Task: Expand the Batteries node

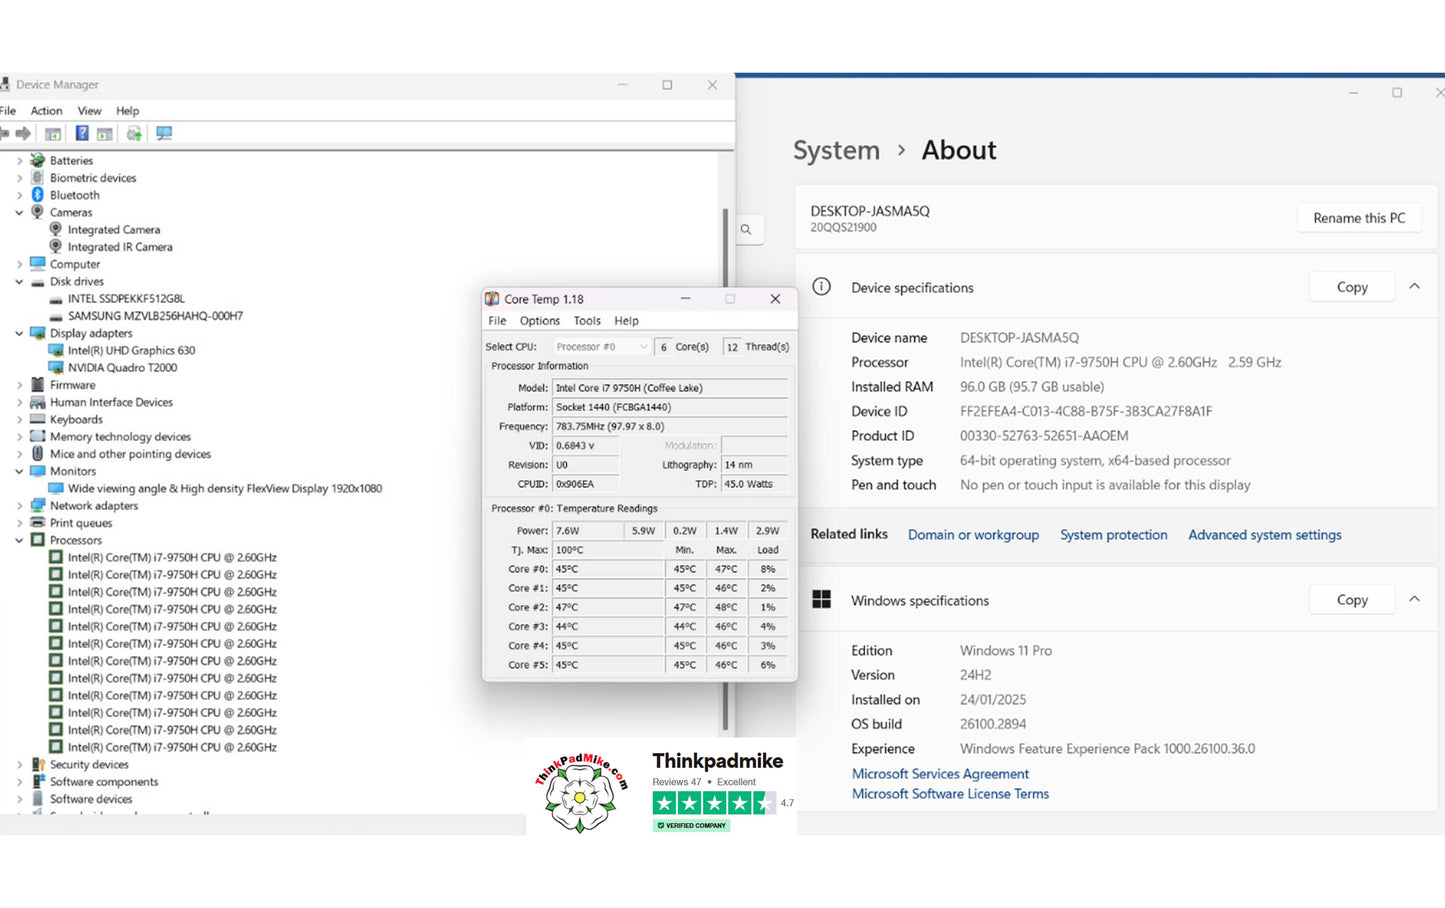Action: tap(19, 160)
